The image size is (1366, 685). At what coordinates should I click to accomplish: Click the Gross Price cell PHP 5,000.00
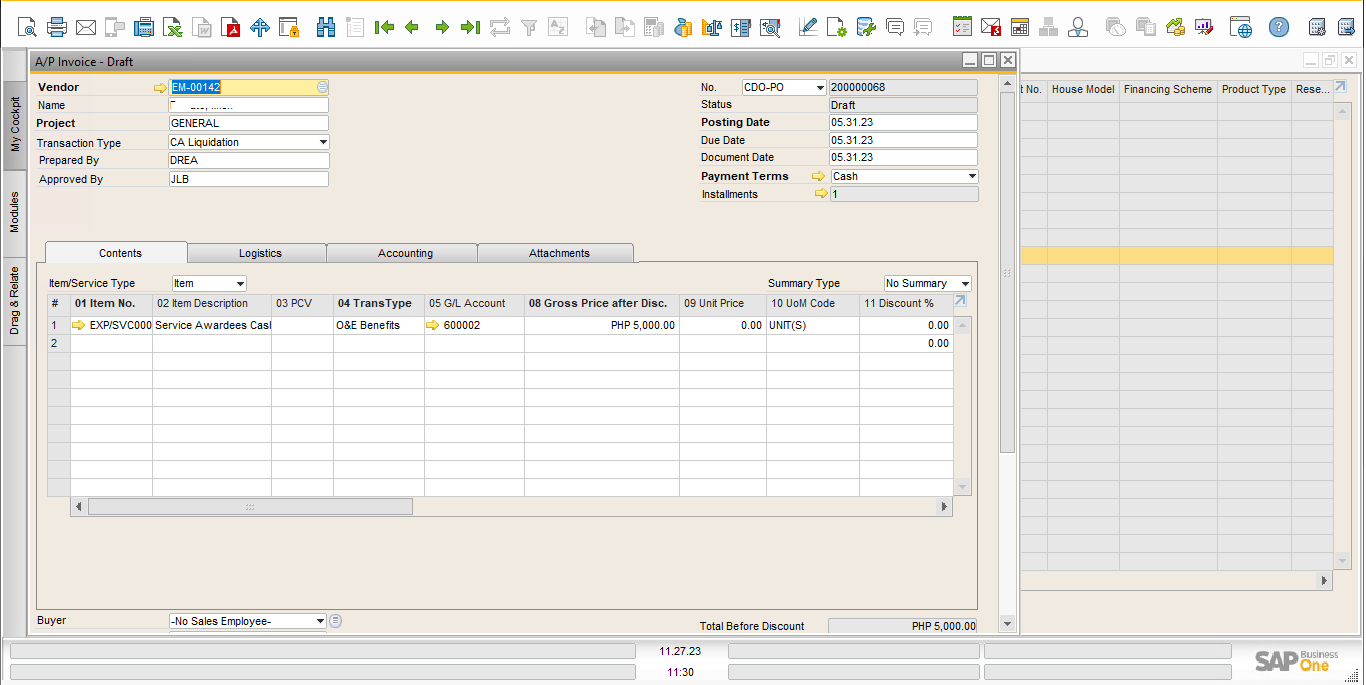coord(602,325)
